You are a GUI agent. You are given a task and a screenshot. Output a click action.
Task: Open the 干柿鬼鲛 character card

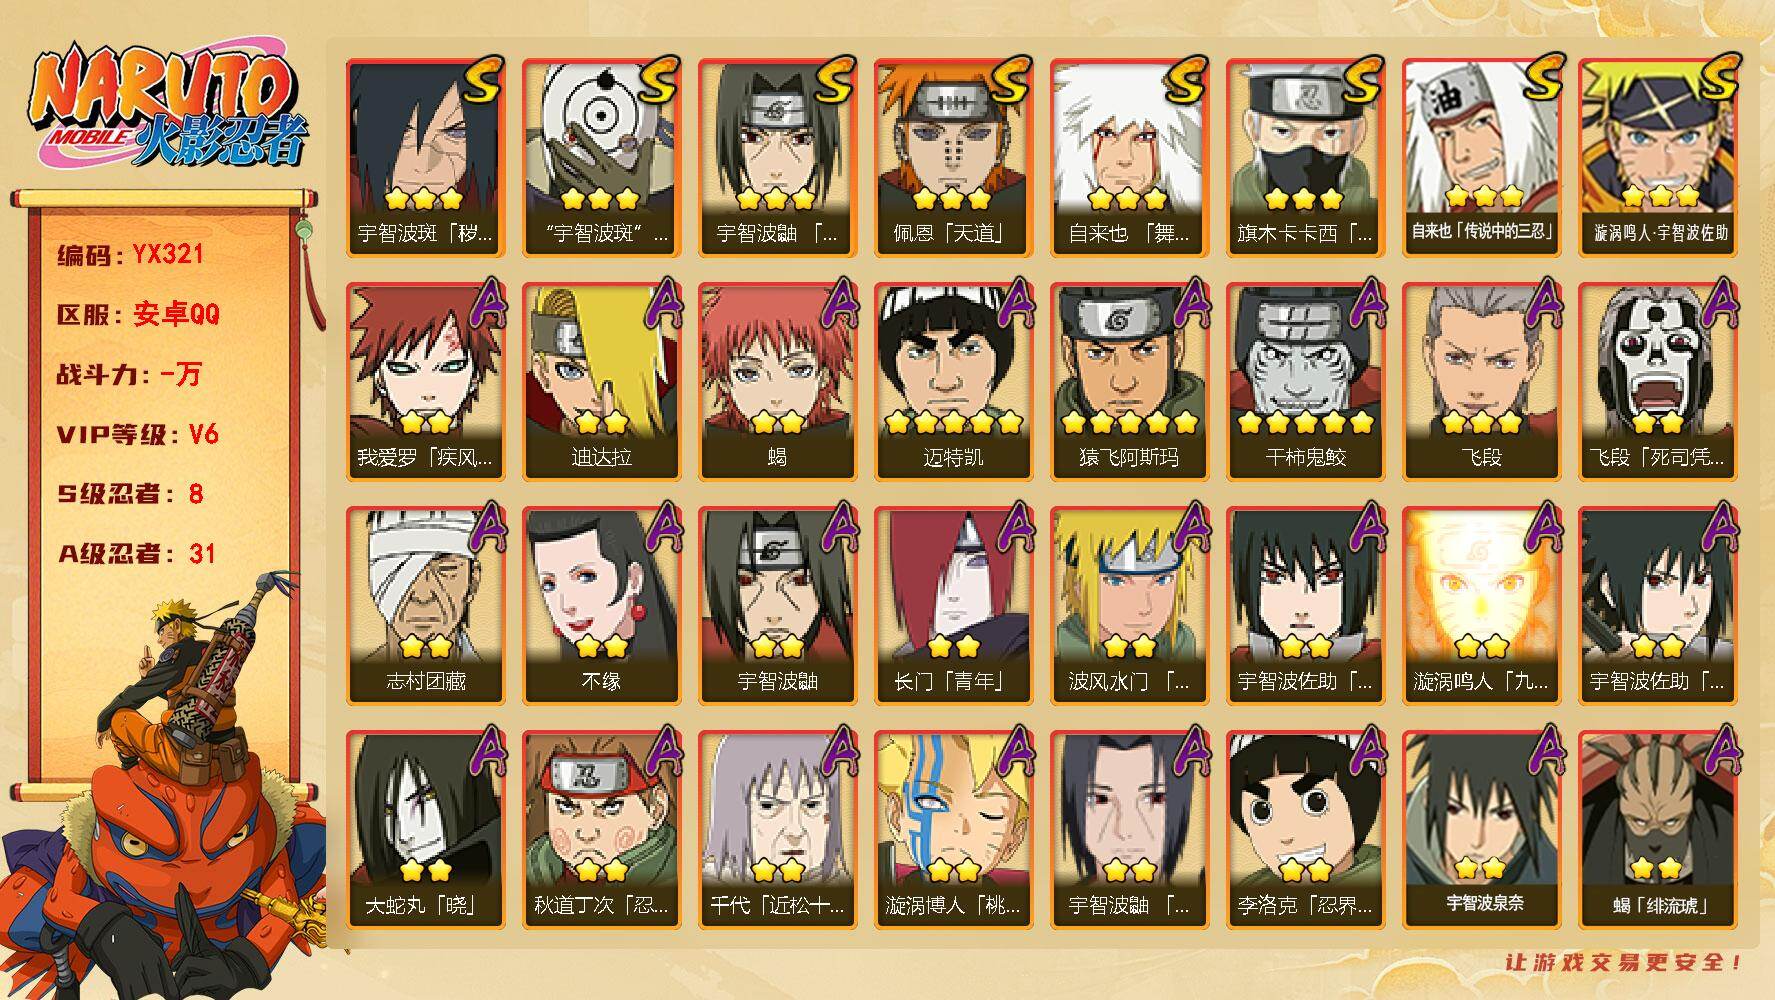pos(1305,381)
